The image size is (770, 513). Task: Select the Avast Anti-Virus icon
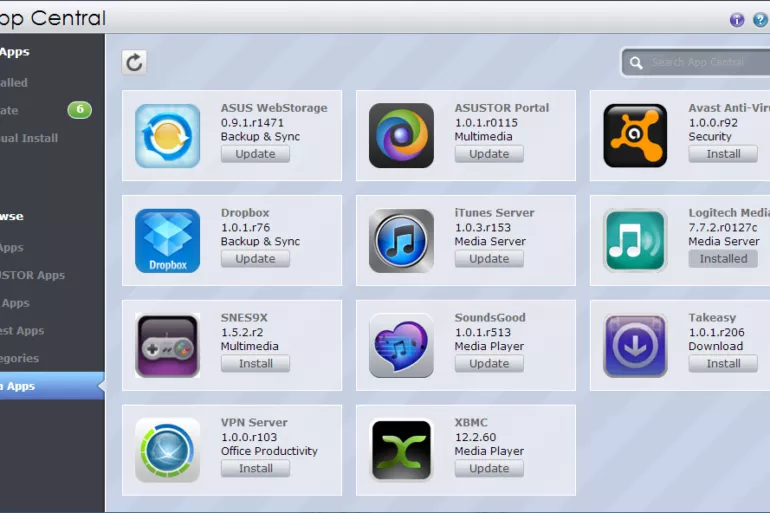pos(635,136)
